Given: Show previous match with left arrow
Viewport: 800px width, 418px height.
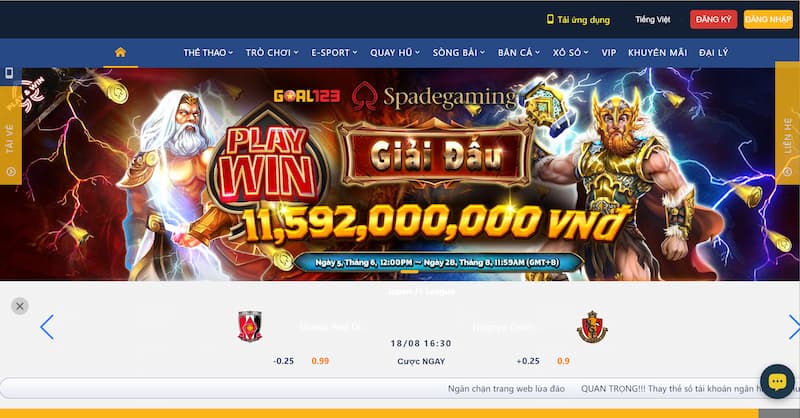Looking at the screenshot, I should [47, 327].
